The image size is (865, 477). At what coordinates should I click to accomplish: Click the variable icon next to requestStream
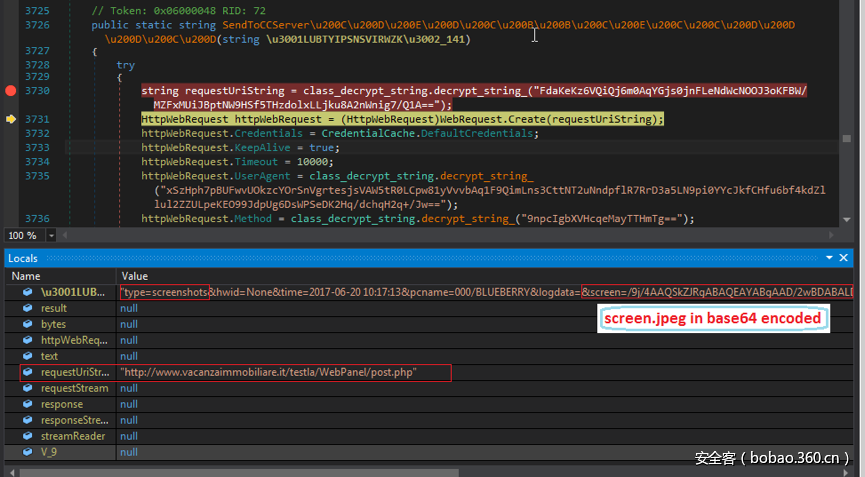tap(30, 388)
